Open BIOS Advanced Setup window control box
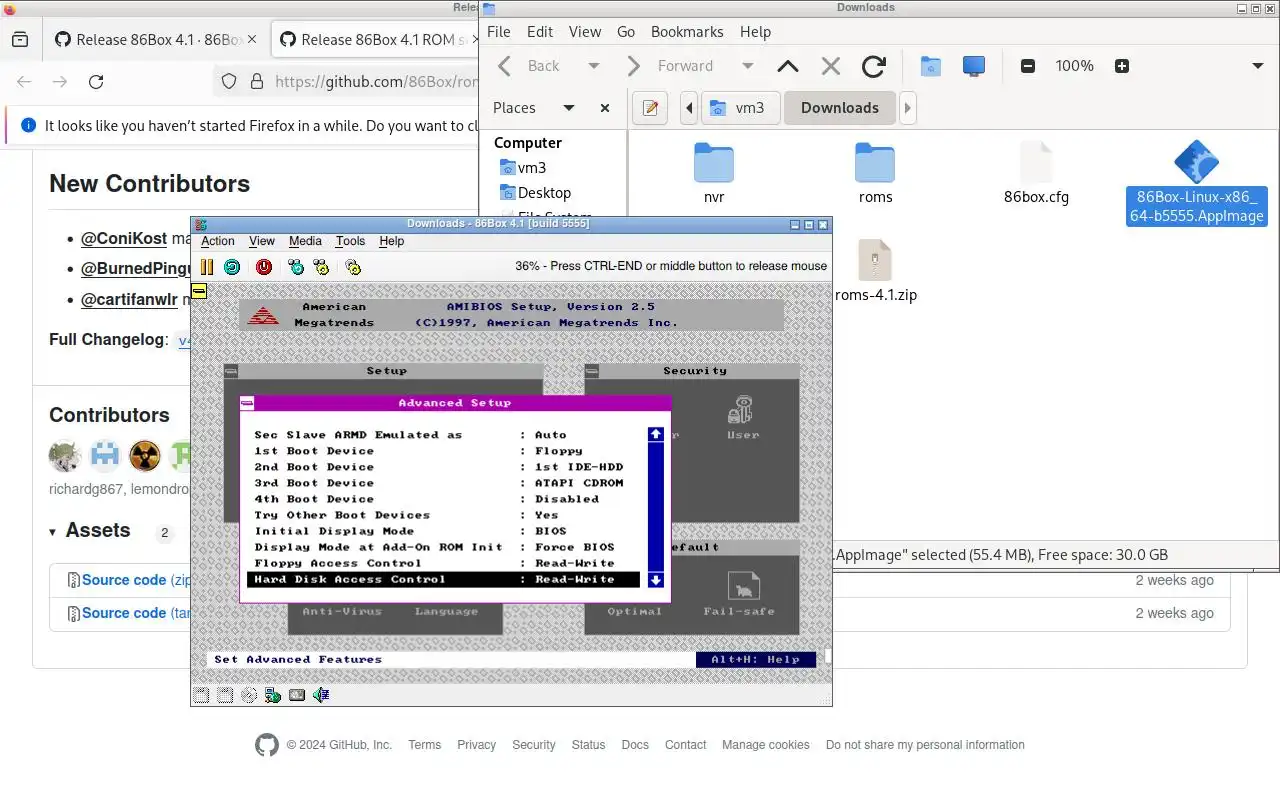The height and width of the screenshot is (800, 1280). [247, 403]
